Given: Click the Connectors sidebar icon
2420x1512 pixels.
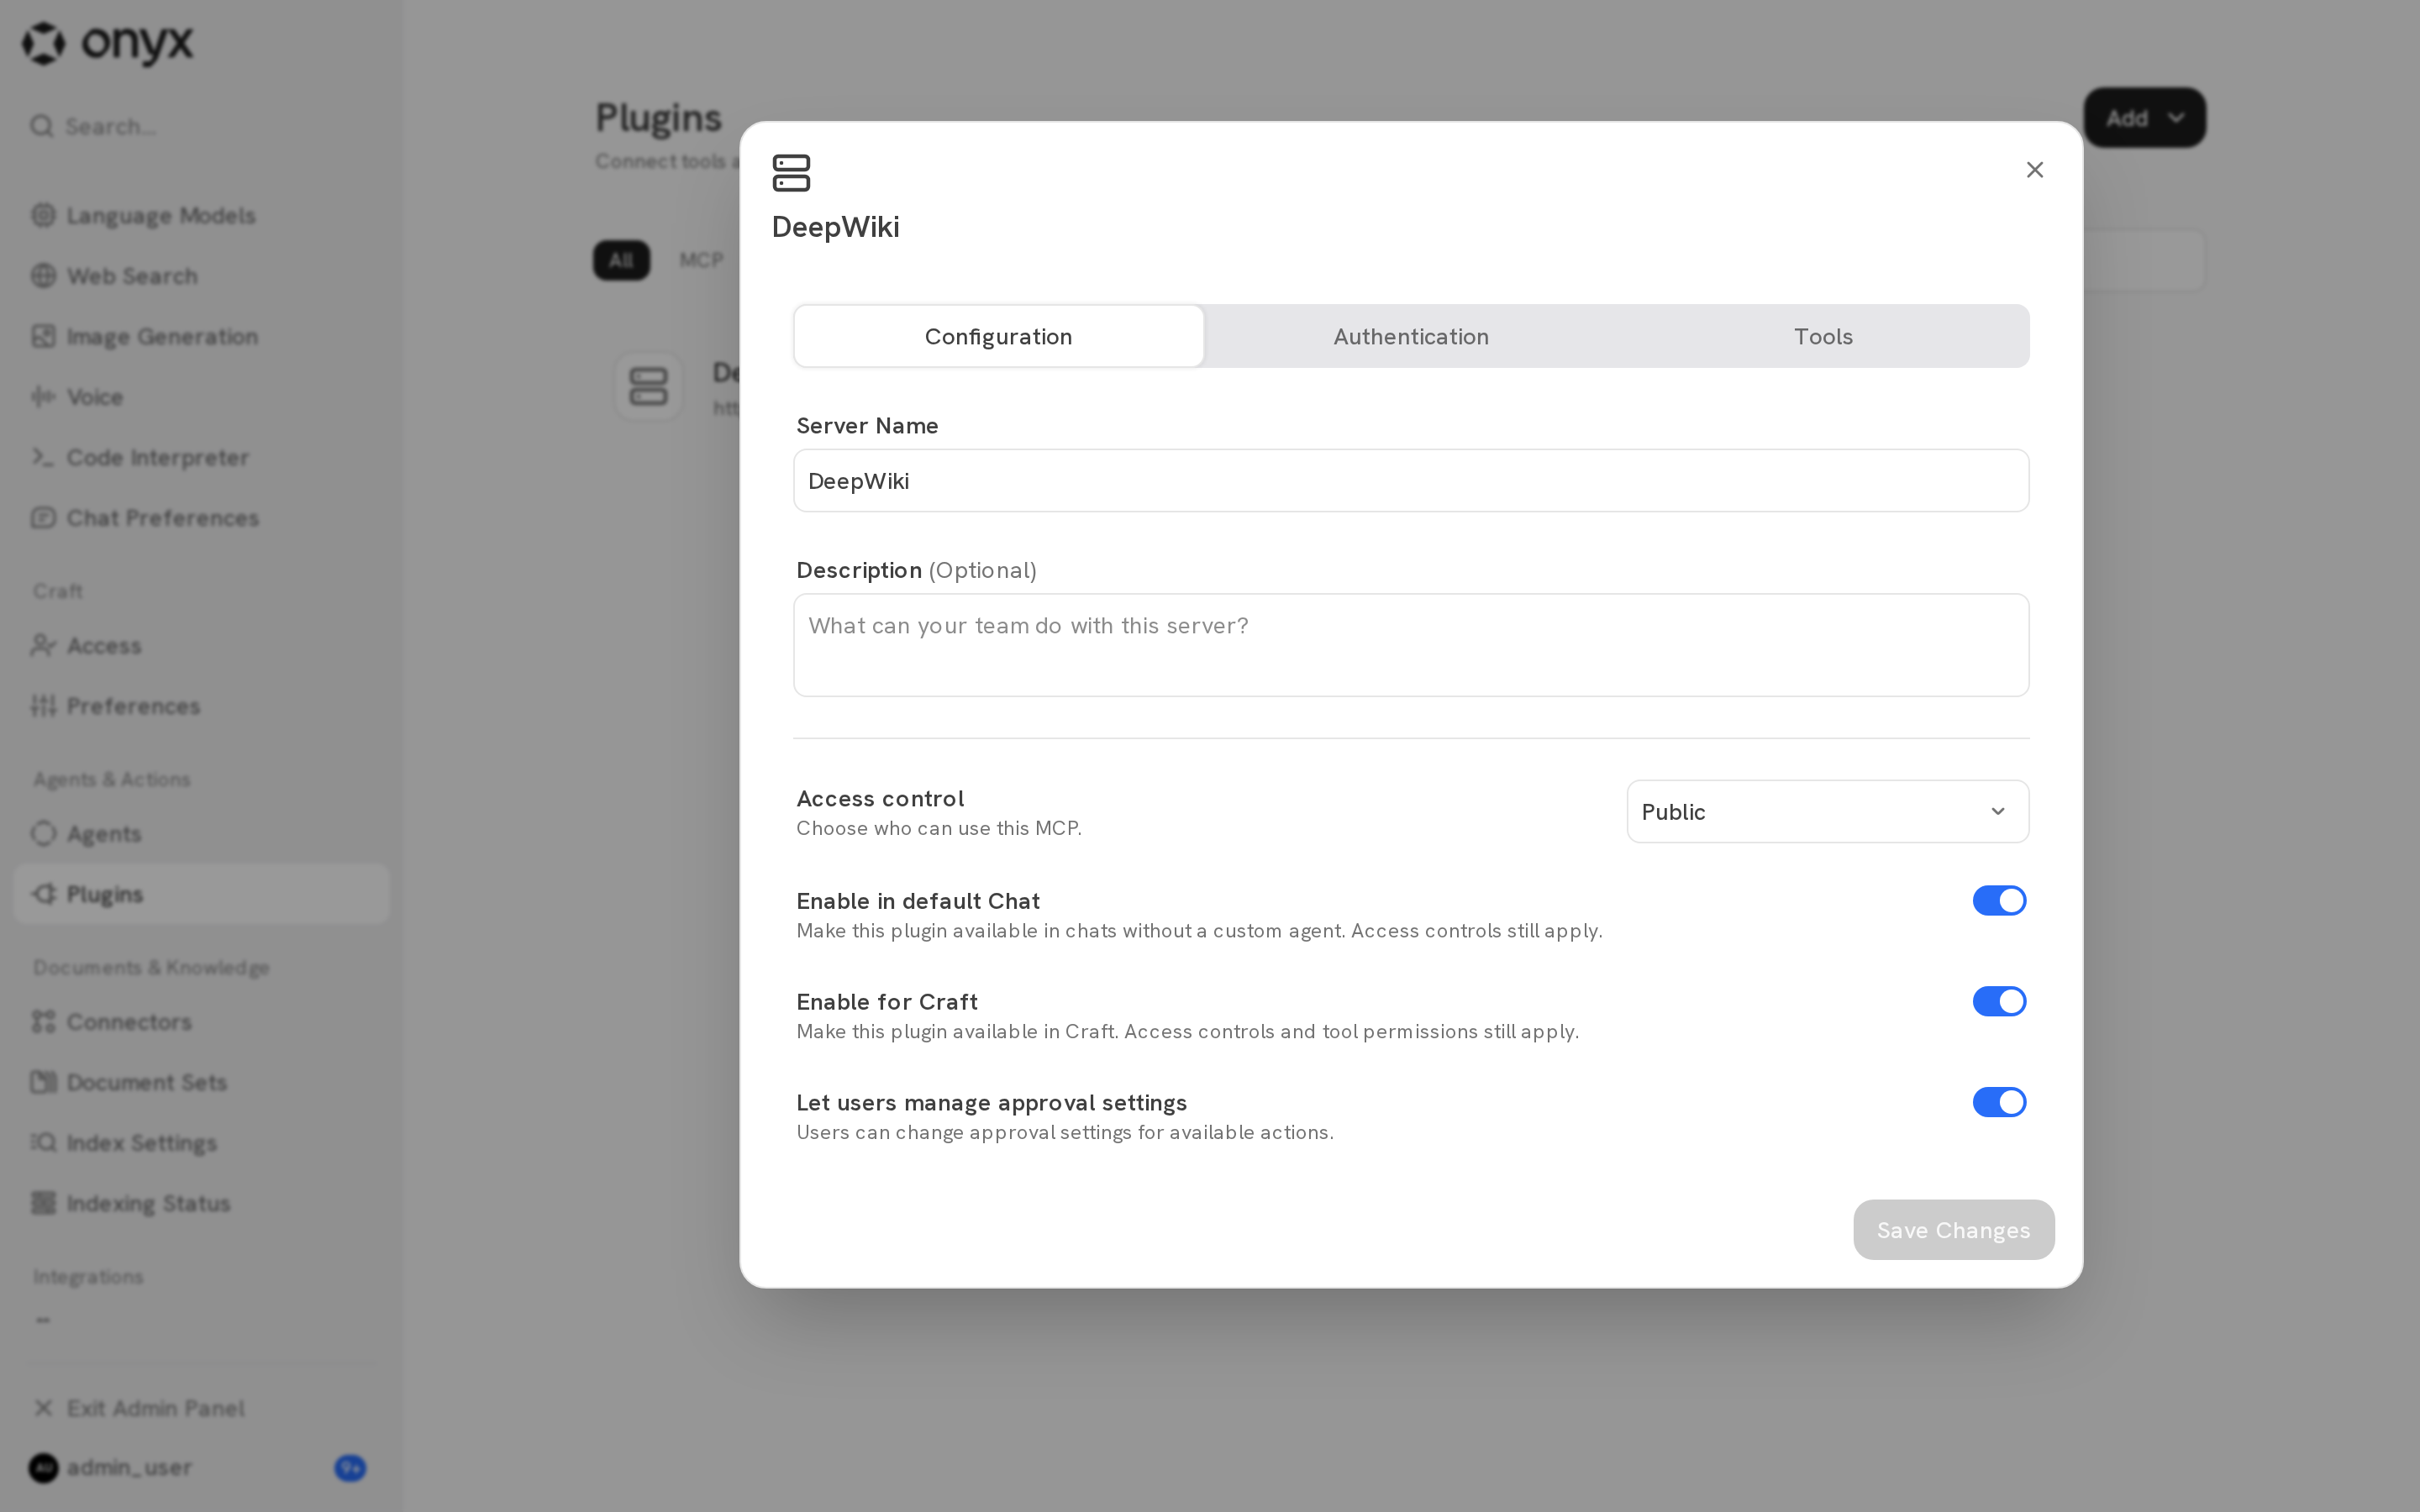Looking at the screenshot, I should [43, 1021].
